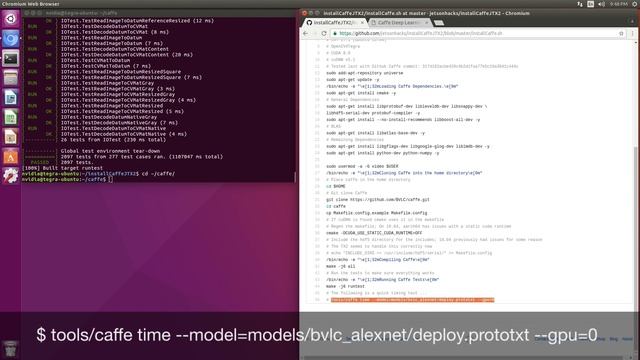Click the Chromium window title bar
The width and height of the screenshot is (640, 360).
(469, 13)
